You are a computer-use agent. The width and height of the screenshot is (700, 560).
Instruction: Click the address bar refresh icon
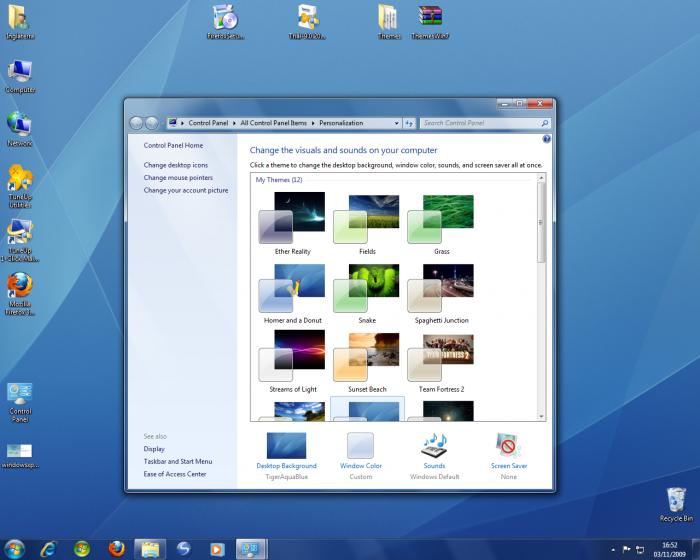click(x=408, y=123)
